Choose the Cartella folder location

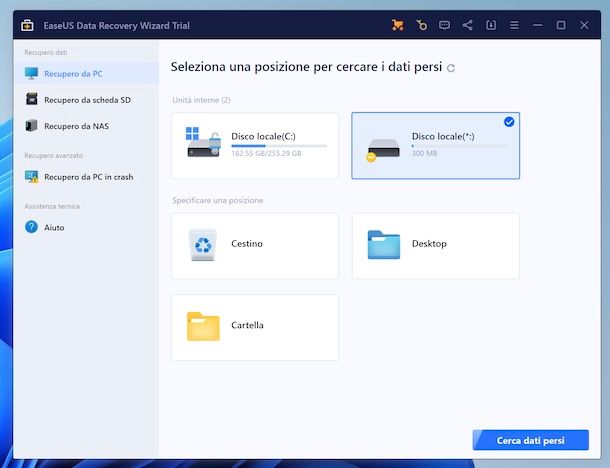pos(255,328)
